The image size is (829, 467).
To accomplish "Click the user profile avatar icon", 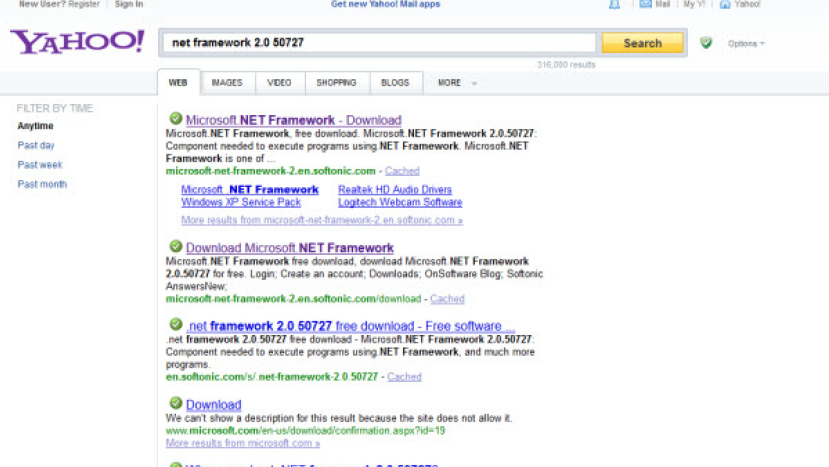I will click(614, 4).
